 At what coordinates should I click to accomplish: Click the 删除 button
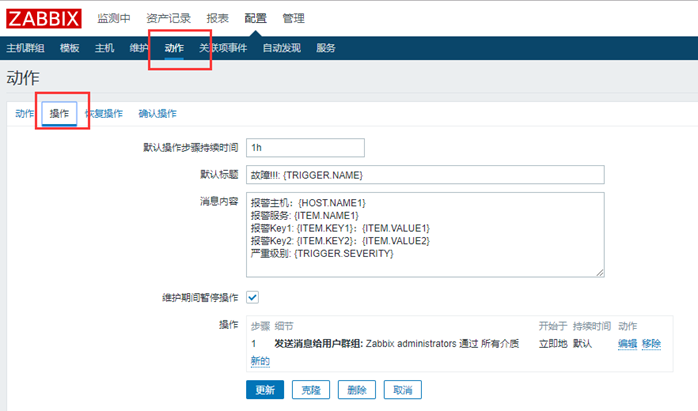coord(357,390)
